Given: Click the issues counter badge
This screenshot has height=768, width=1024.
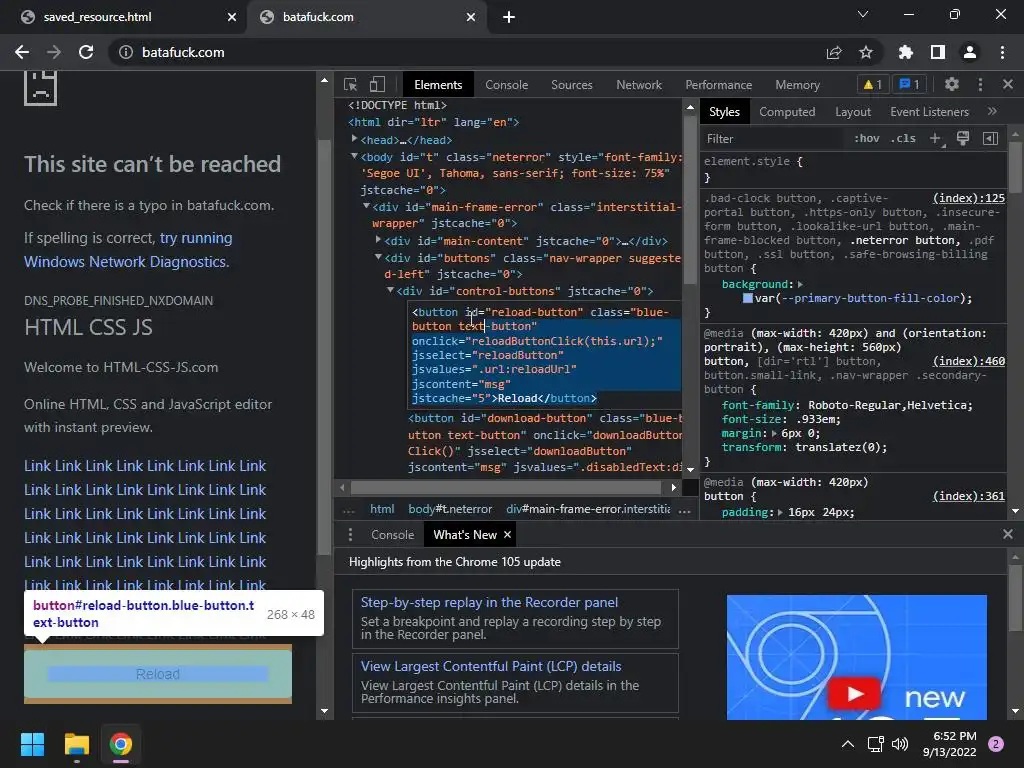Looking at the screenshot, I should pos(909,84).
